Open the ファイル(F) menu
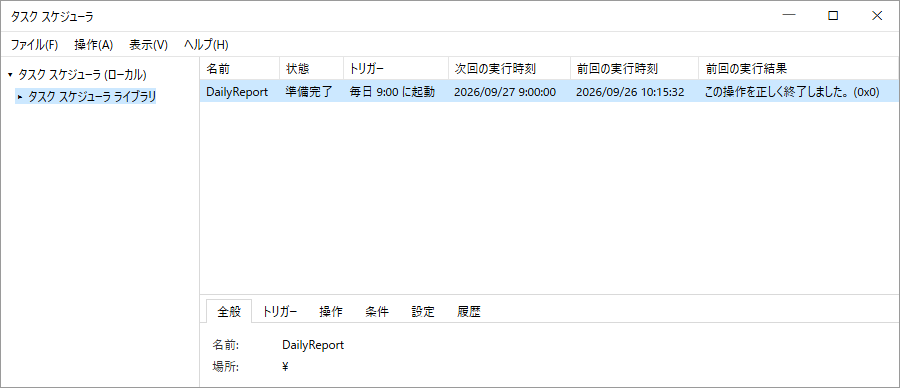900x388 pixels. click(34, 45)
